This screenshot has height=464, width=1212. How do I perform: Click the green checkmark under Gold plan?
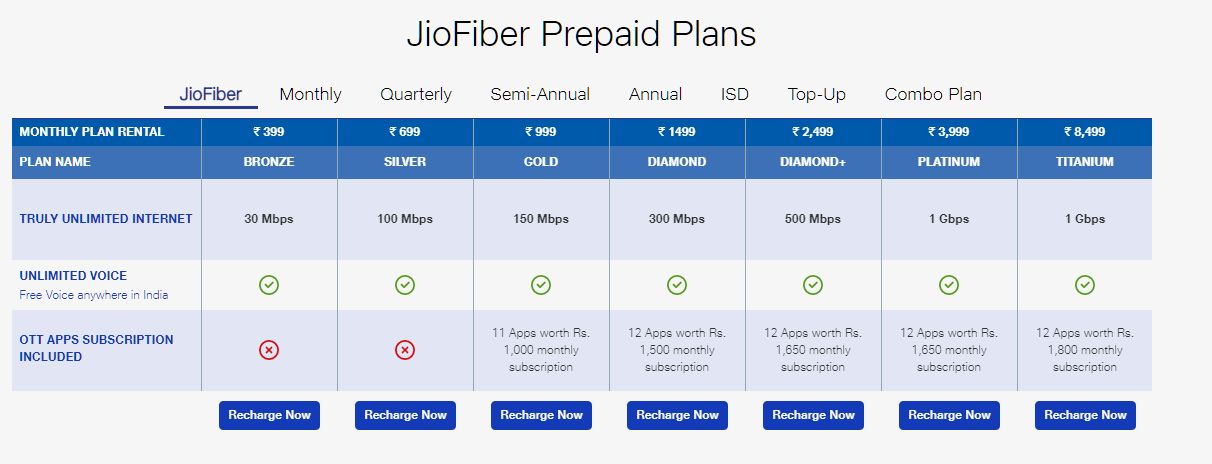[541, 285]
